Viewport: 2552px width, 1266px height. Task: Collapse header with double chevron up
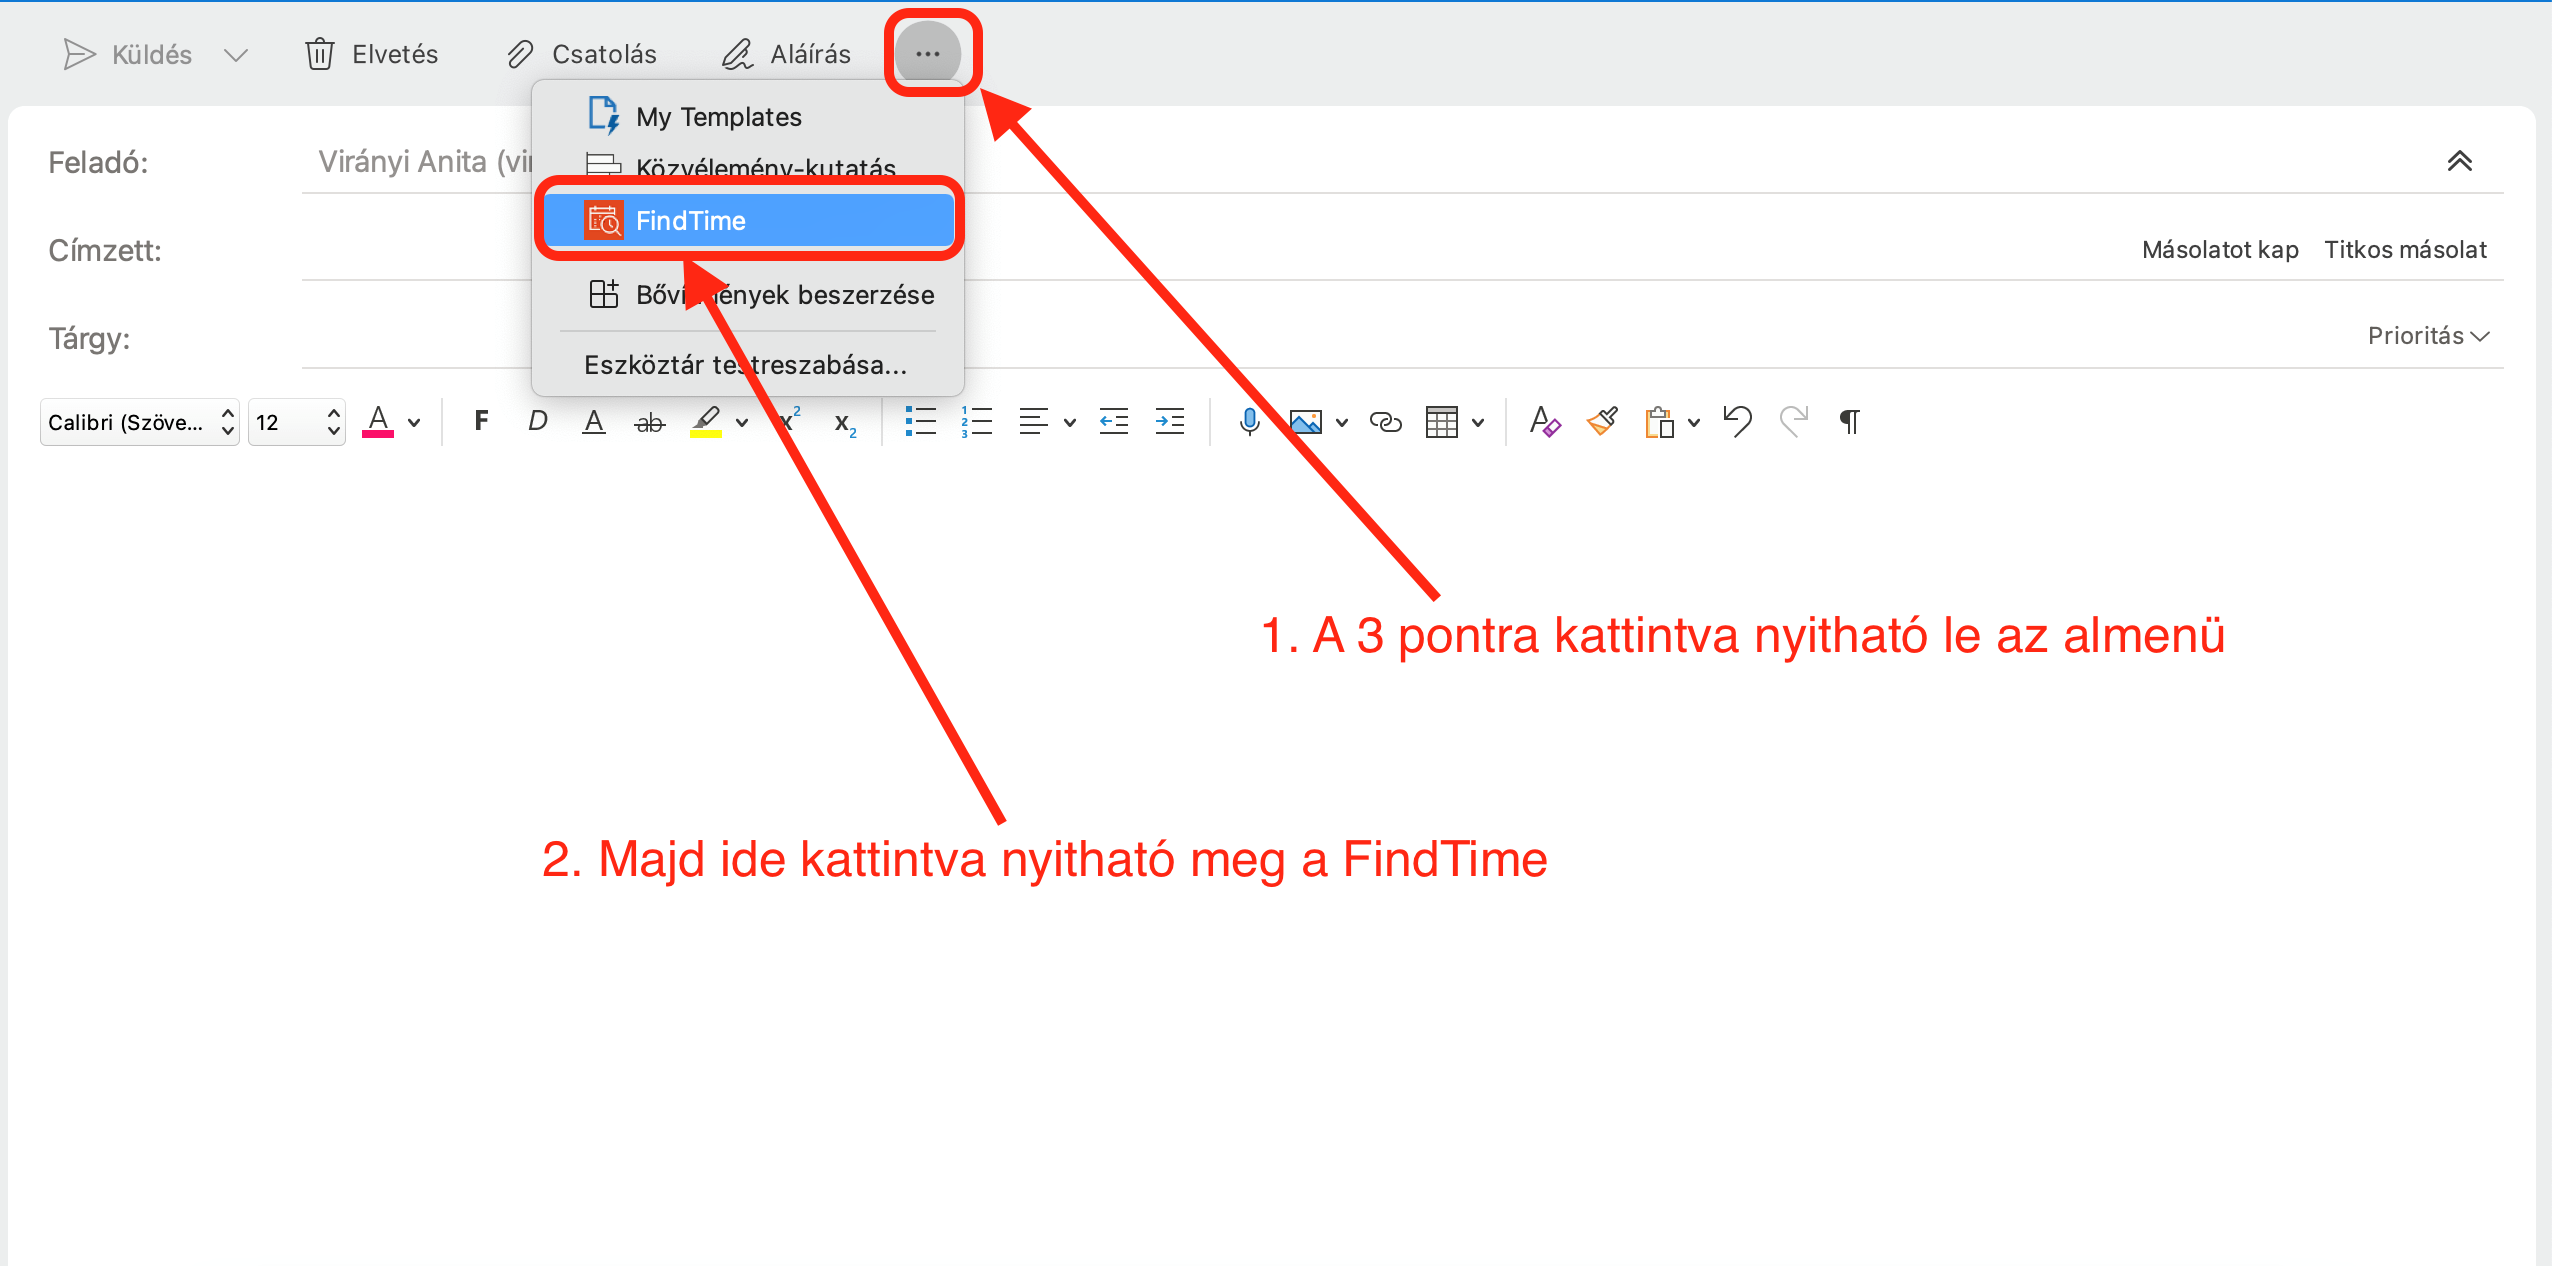pyautogui.click(x=2460, y=161)
